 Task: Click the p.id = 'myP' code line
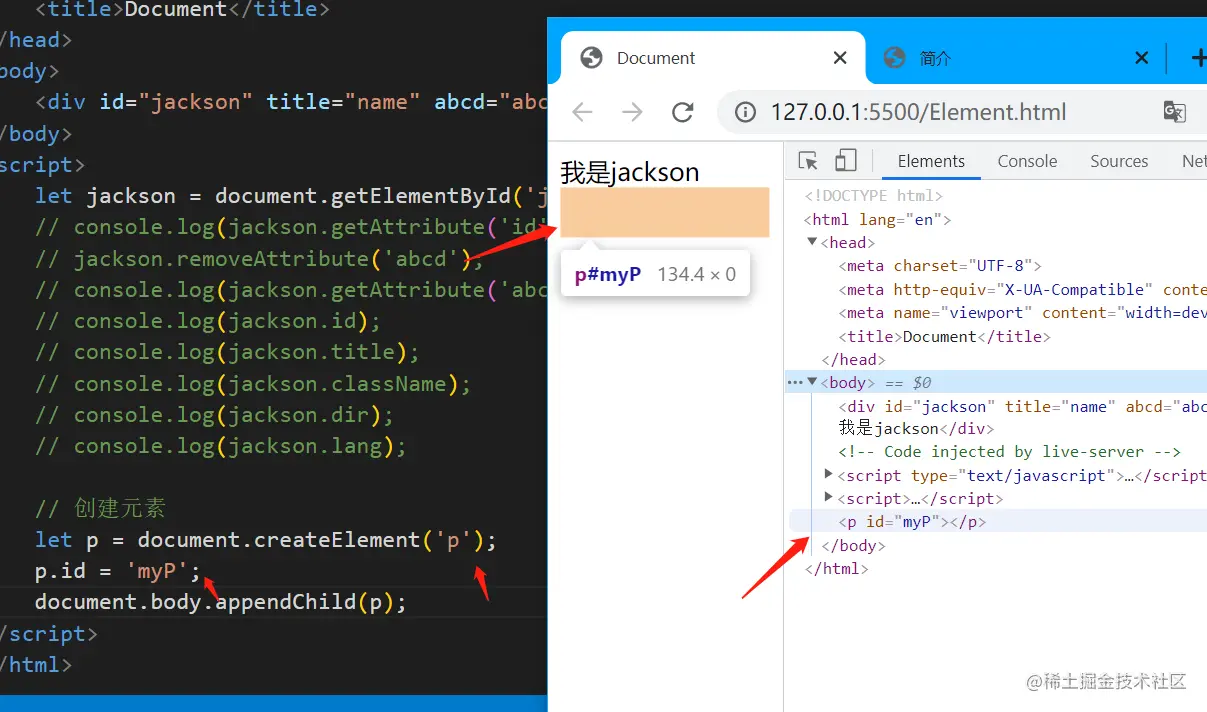coord(118,571)
